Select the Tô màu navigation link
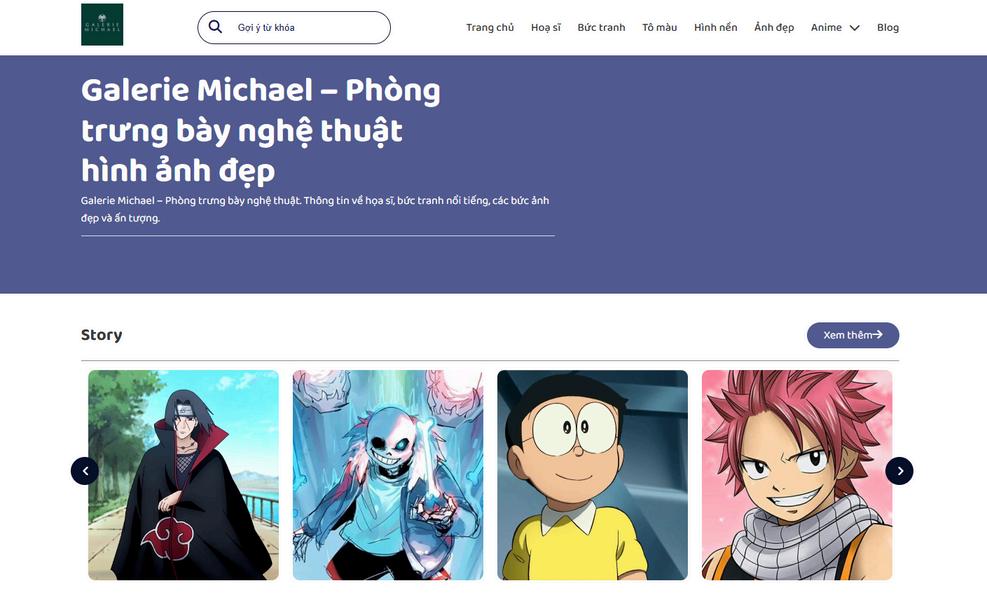Screen dimensions: 987x595 (660, 28)
